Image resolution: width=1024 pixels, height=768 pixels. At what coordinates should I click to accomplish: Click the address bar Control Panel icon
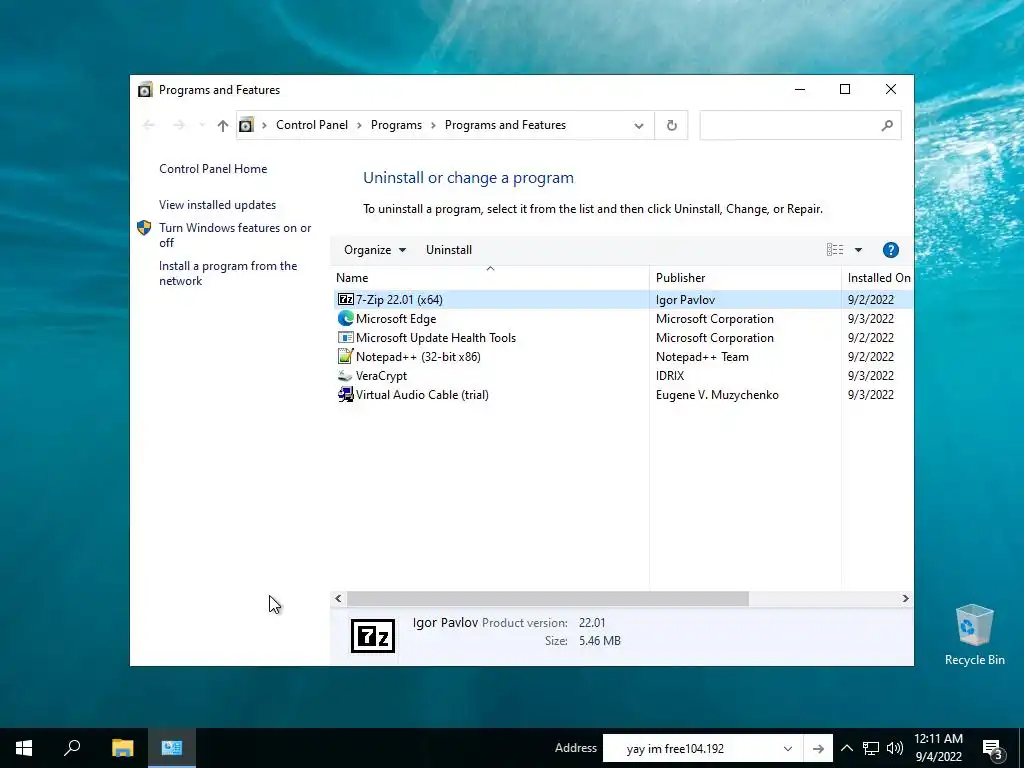(x=246, y=125)
